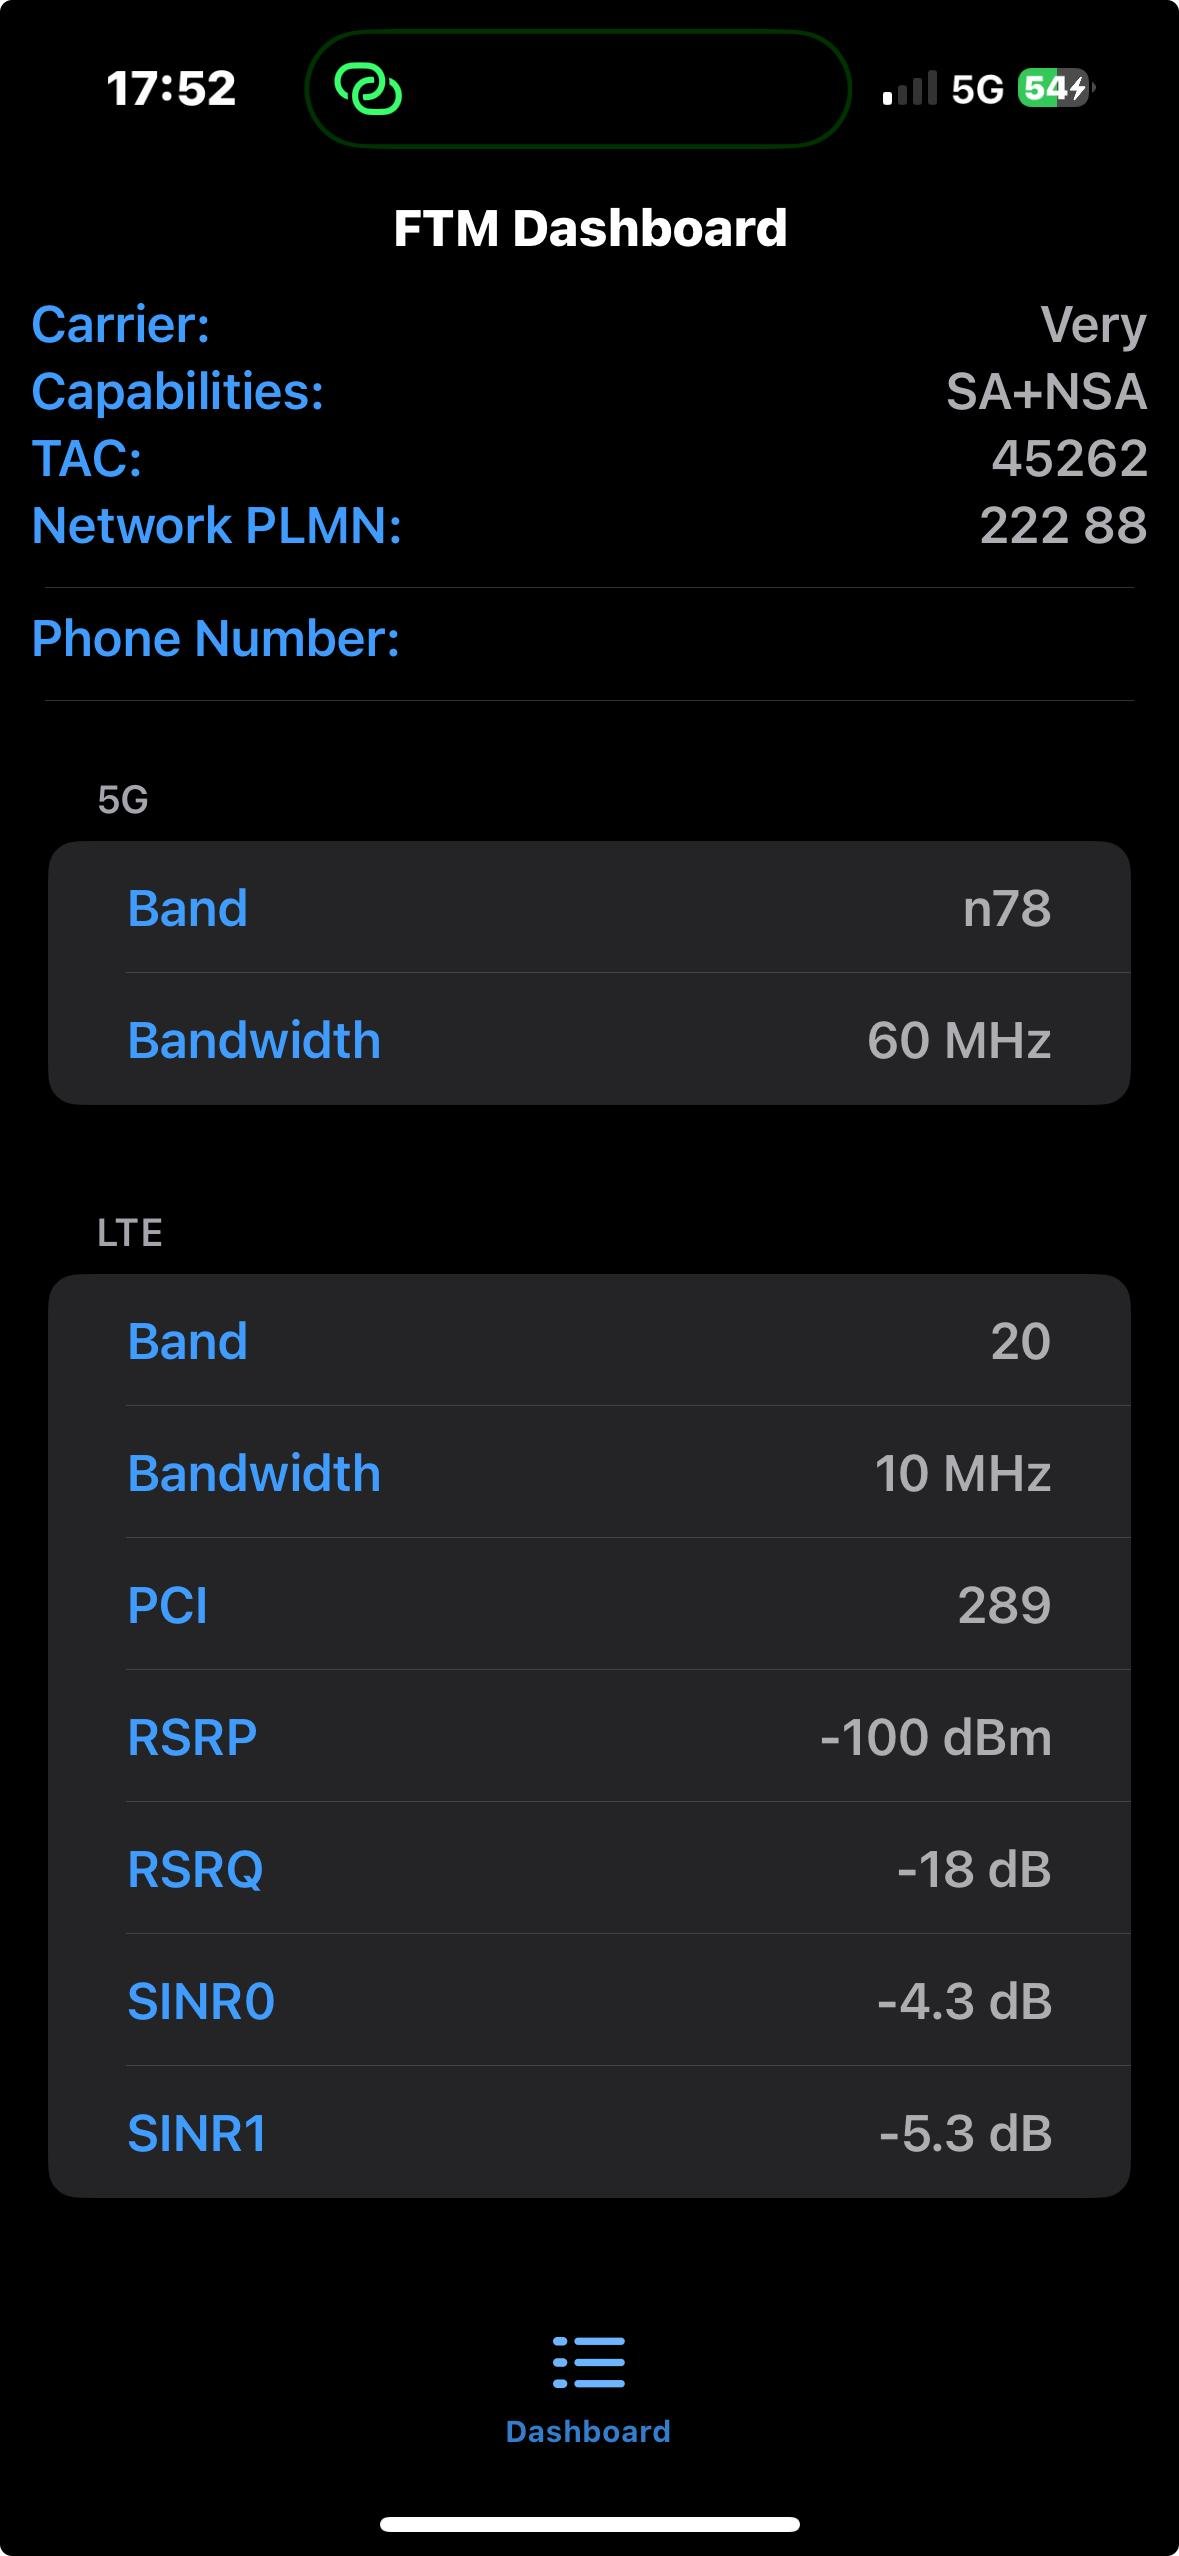
Task: Tap the PCI 289 row
Action: click(589, 1605)
